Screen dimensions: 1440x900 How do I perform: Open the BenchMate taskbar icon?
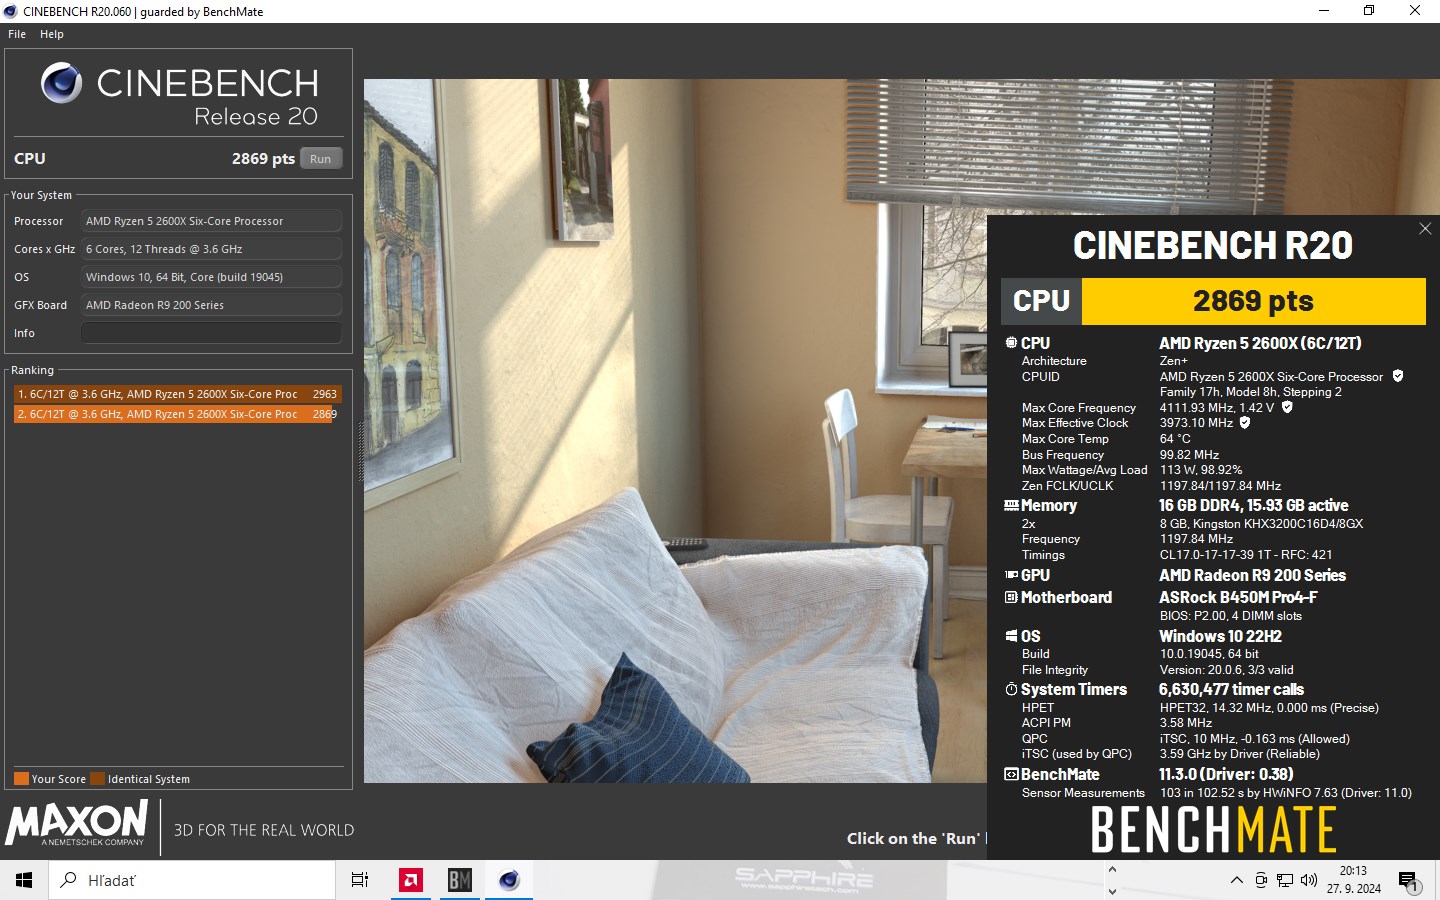pyautogui.click(x=459, y=880)
